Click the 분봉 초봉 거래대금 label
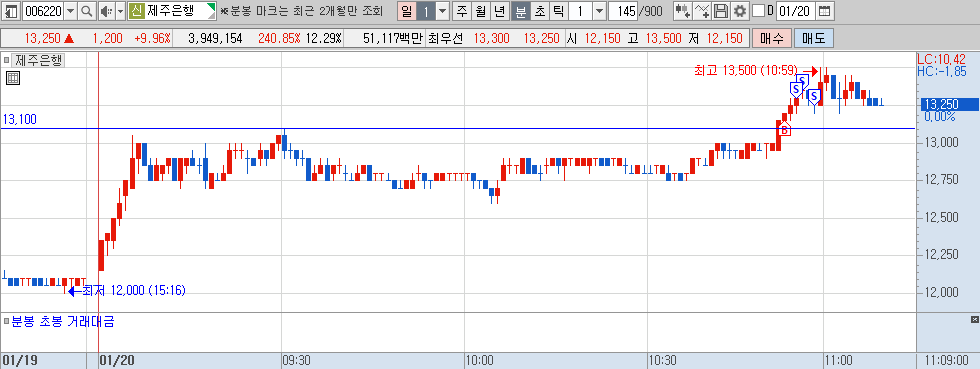Image resolution: width=980 pixels, height=369 pixels. [62, 321]
